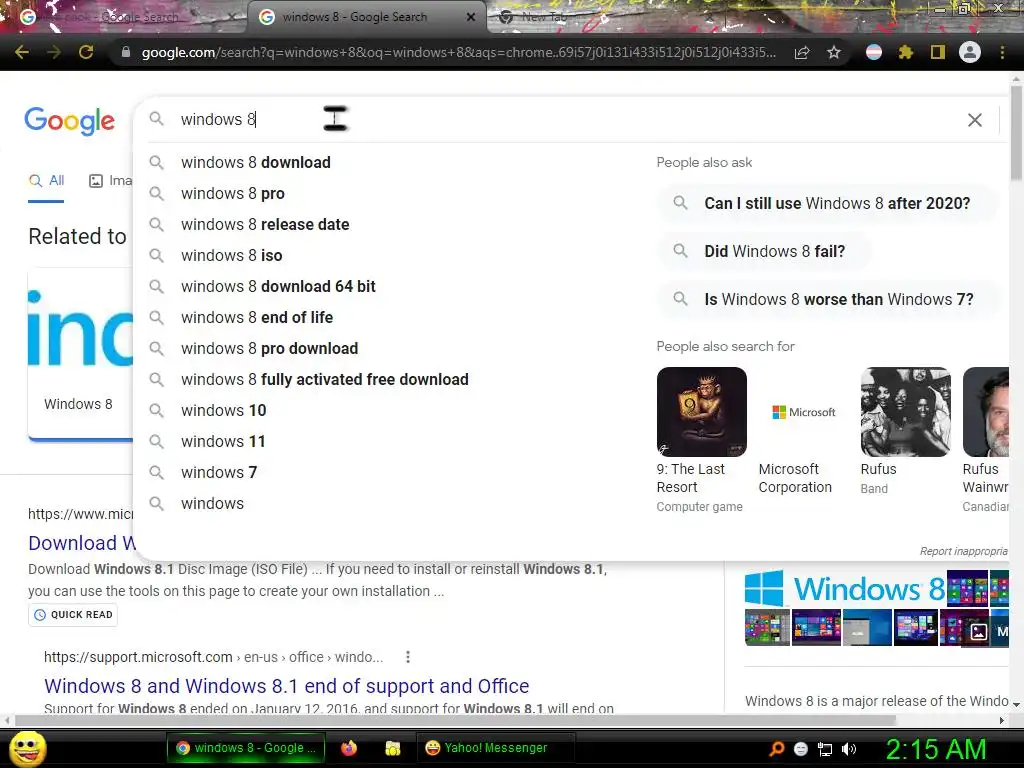
Task: Open the three-dot menu beside the support.microsoft.com result
Action: click(x=408, y=657)
